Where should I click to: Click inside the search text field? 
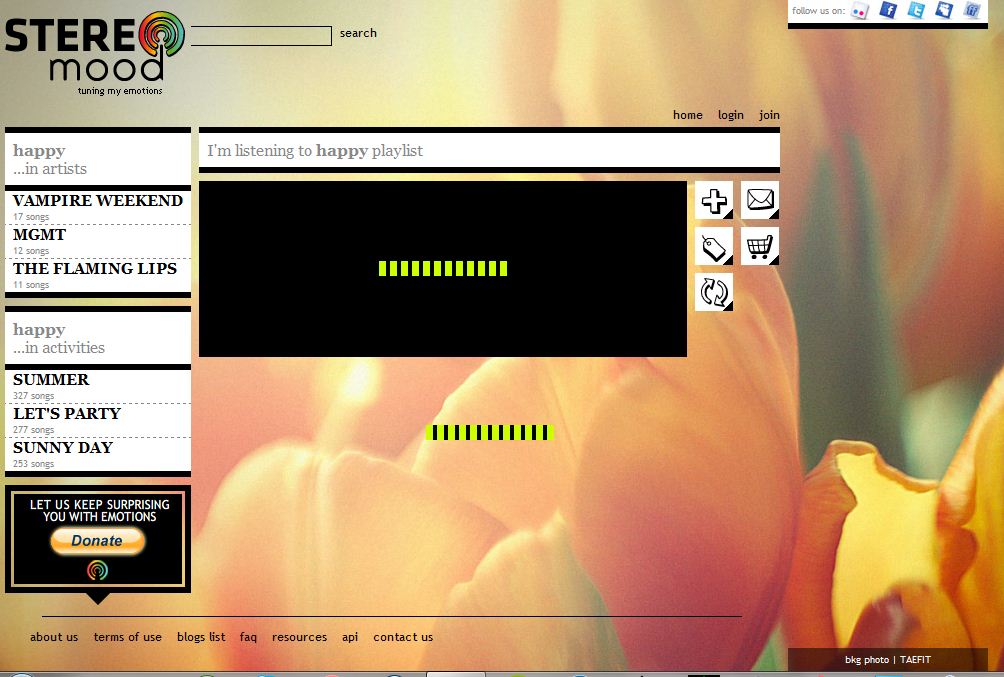pos(261,36)
